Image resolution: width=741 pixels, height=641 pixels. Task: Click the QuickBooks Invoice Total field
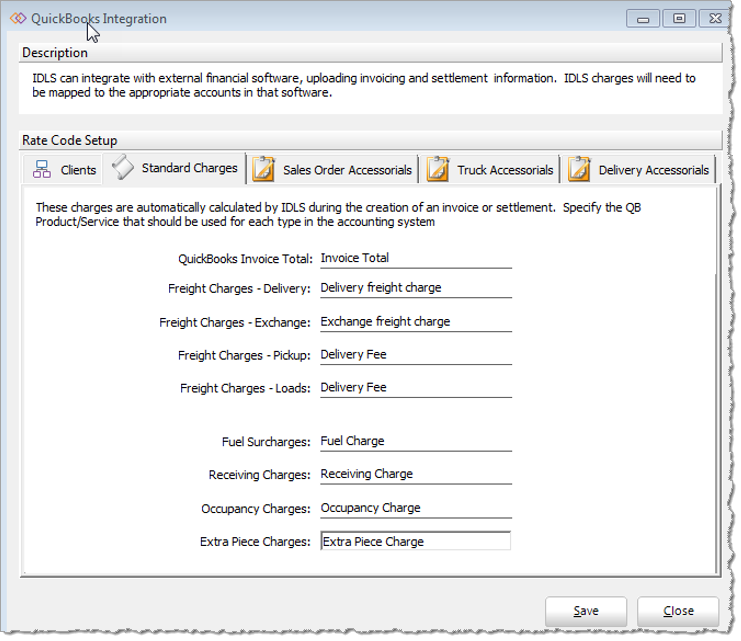416,259
